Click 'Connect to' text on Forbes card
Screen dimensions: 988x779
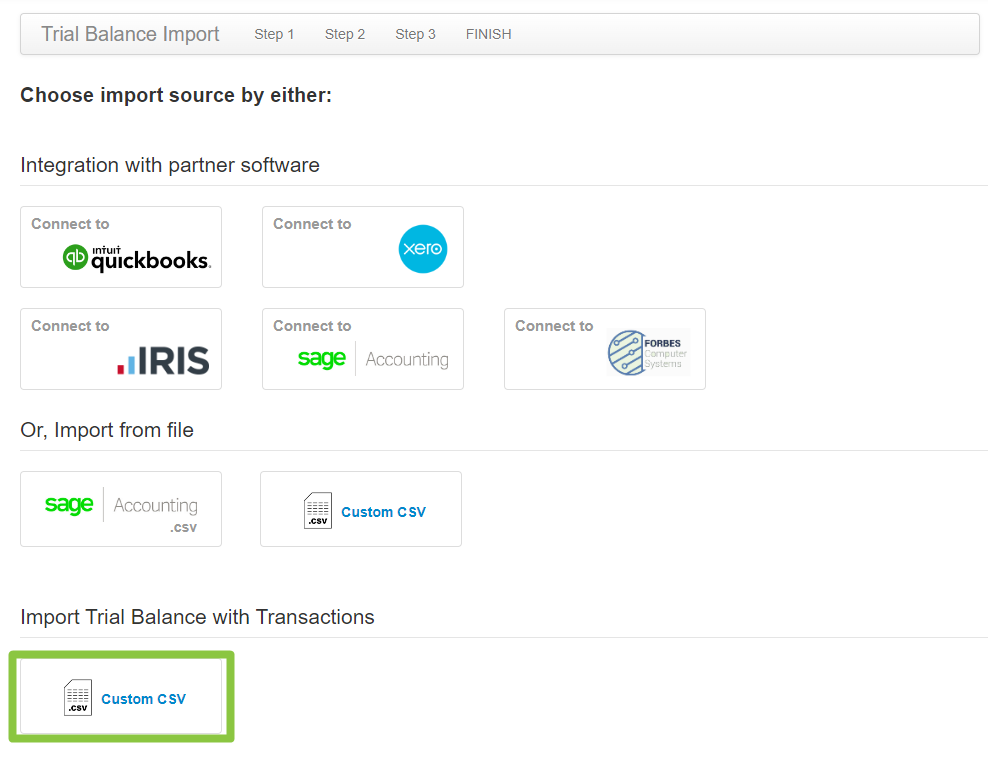(554, 326)
